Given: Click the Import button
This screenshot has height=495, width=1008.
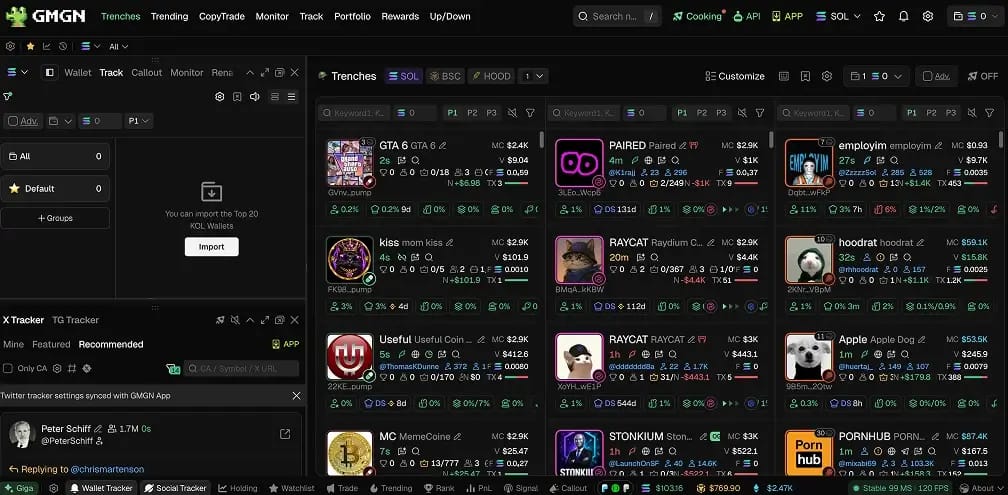Looking at the screenshot, I should [212, 246].
